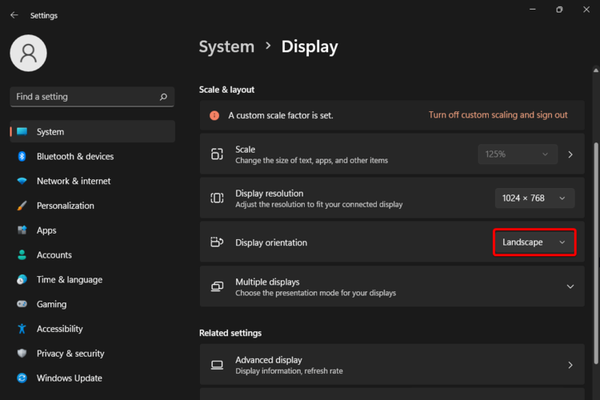Click the Advanced display monitor icon
600x400 pixels.
[x=217, y=365]
